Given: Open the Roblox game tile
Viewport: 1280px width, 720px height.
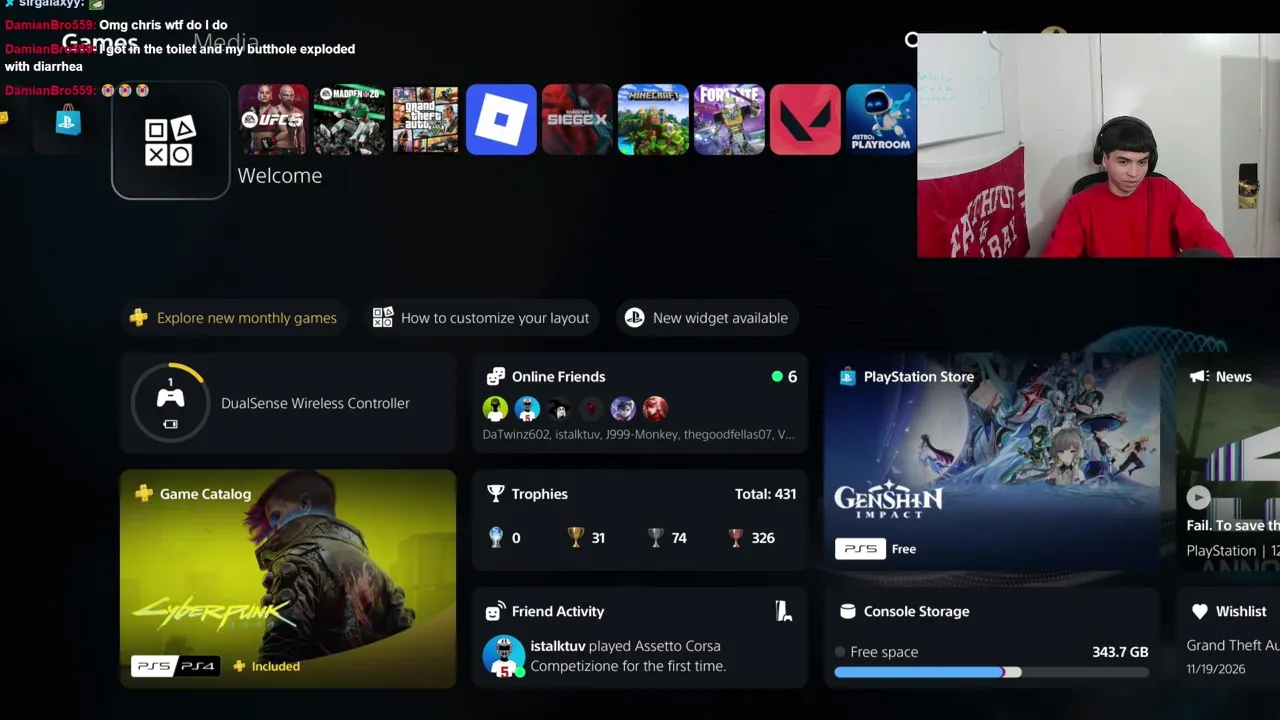Looking at the screenshot, I should (x=501, y=120).
